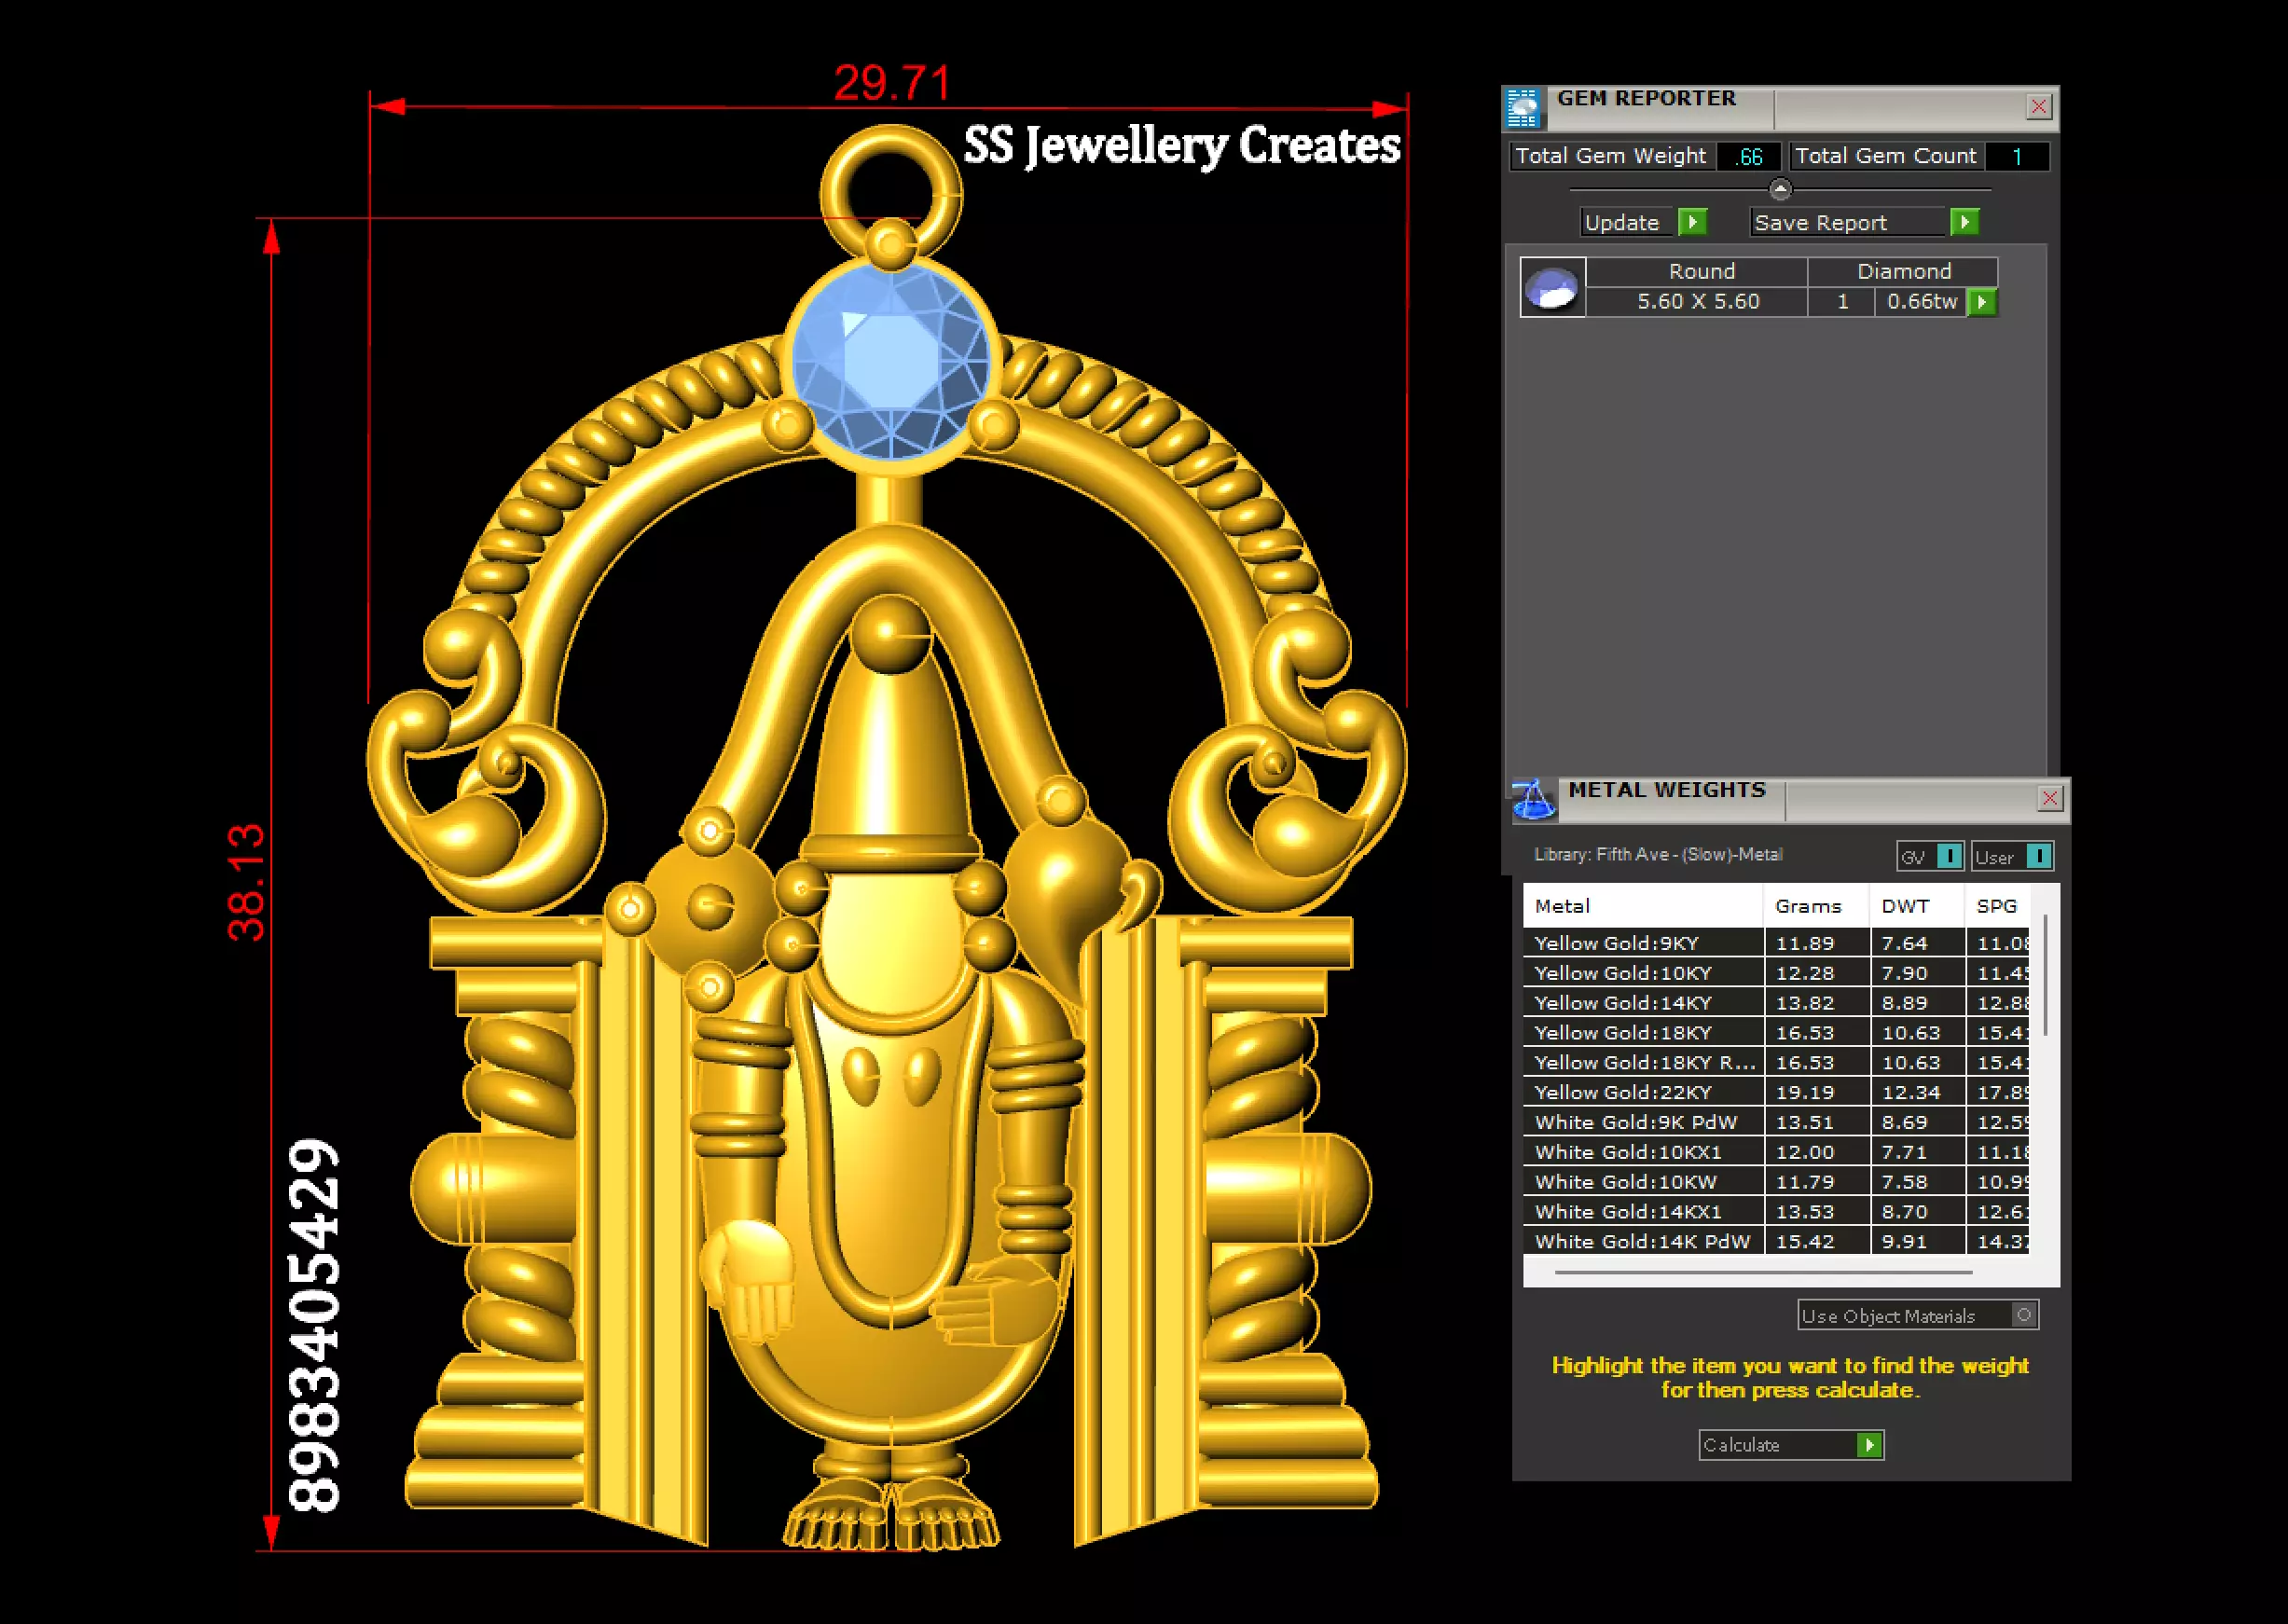Screen dimensions: 2288x1624
Task: Collapse the gem totals divider arrow
Action: 1780,189
